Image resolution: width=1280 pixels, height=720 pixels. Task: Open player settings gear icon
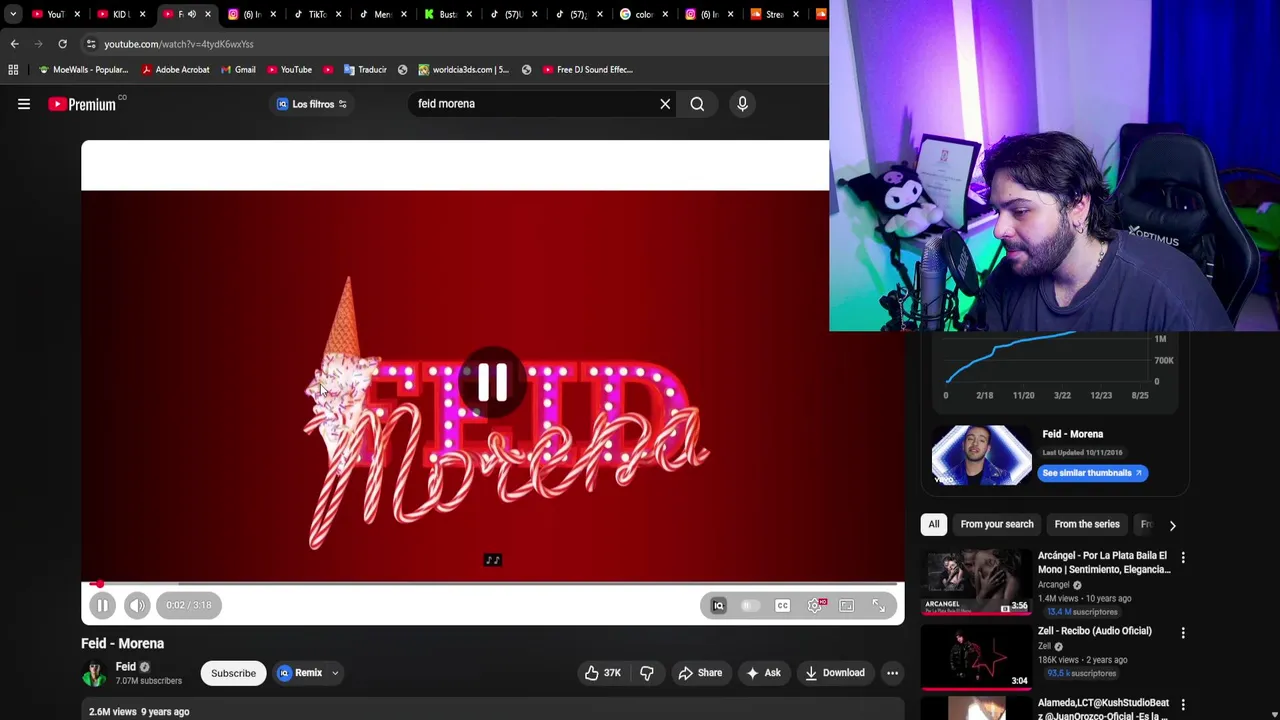pyautogui.click(x=815, y=605)
